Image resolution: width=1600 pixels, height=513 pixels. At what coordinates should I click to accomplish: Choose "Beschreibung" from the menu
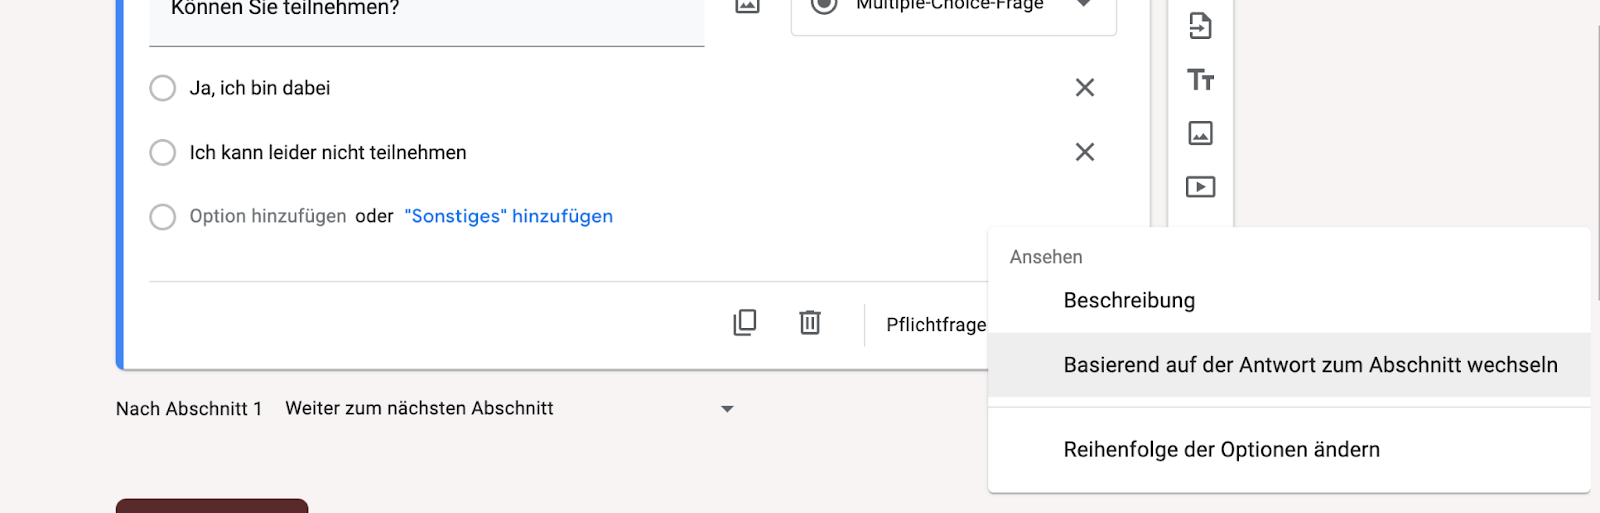pos(1129,300)
